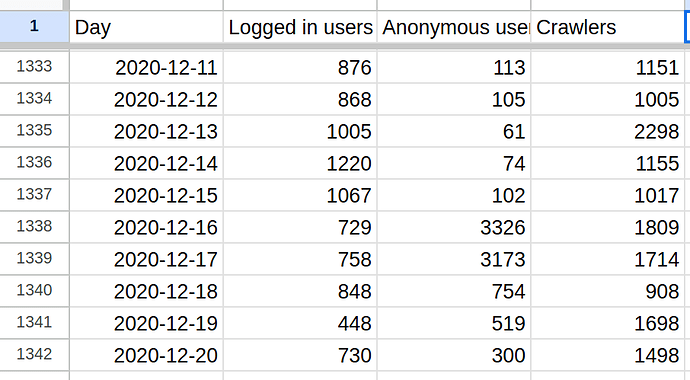Viewport: 690px width, 380px height.
Task: Select entire row 1342
Action: pyautogui.click(x=34, y=354)
